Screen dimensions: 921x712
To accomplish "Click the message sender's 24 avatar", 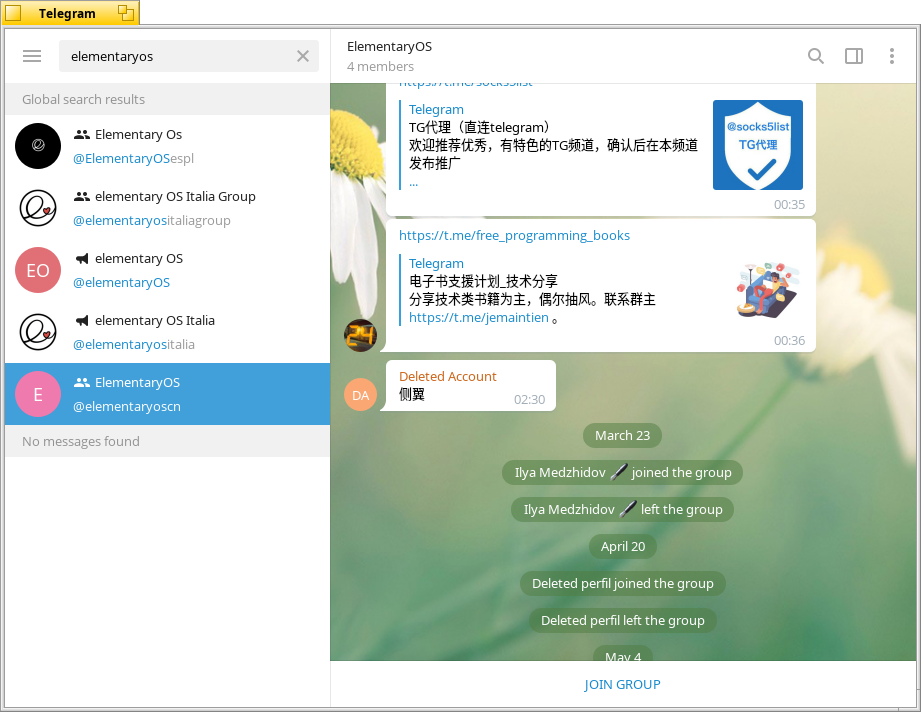I will coord(360,335).
